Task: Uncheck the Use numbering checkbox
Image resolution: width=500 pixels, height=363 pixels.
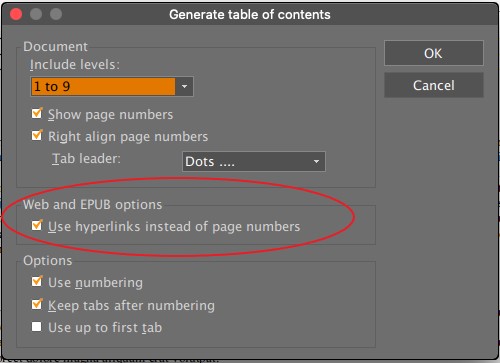Action: point(37,282)
